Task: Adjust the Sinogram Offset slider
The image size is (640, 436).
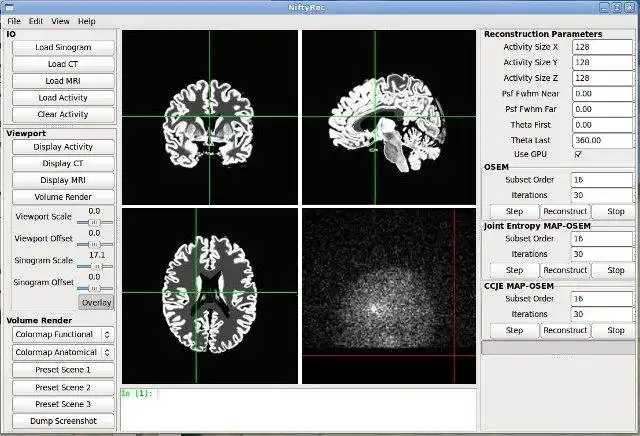Action: click(95, 288)
